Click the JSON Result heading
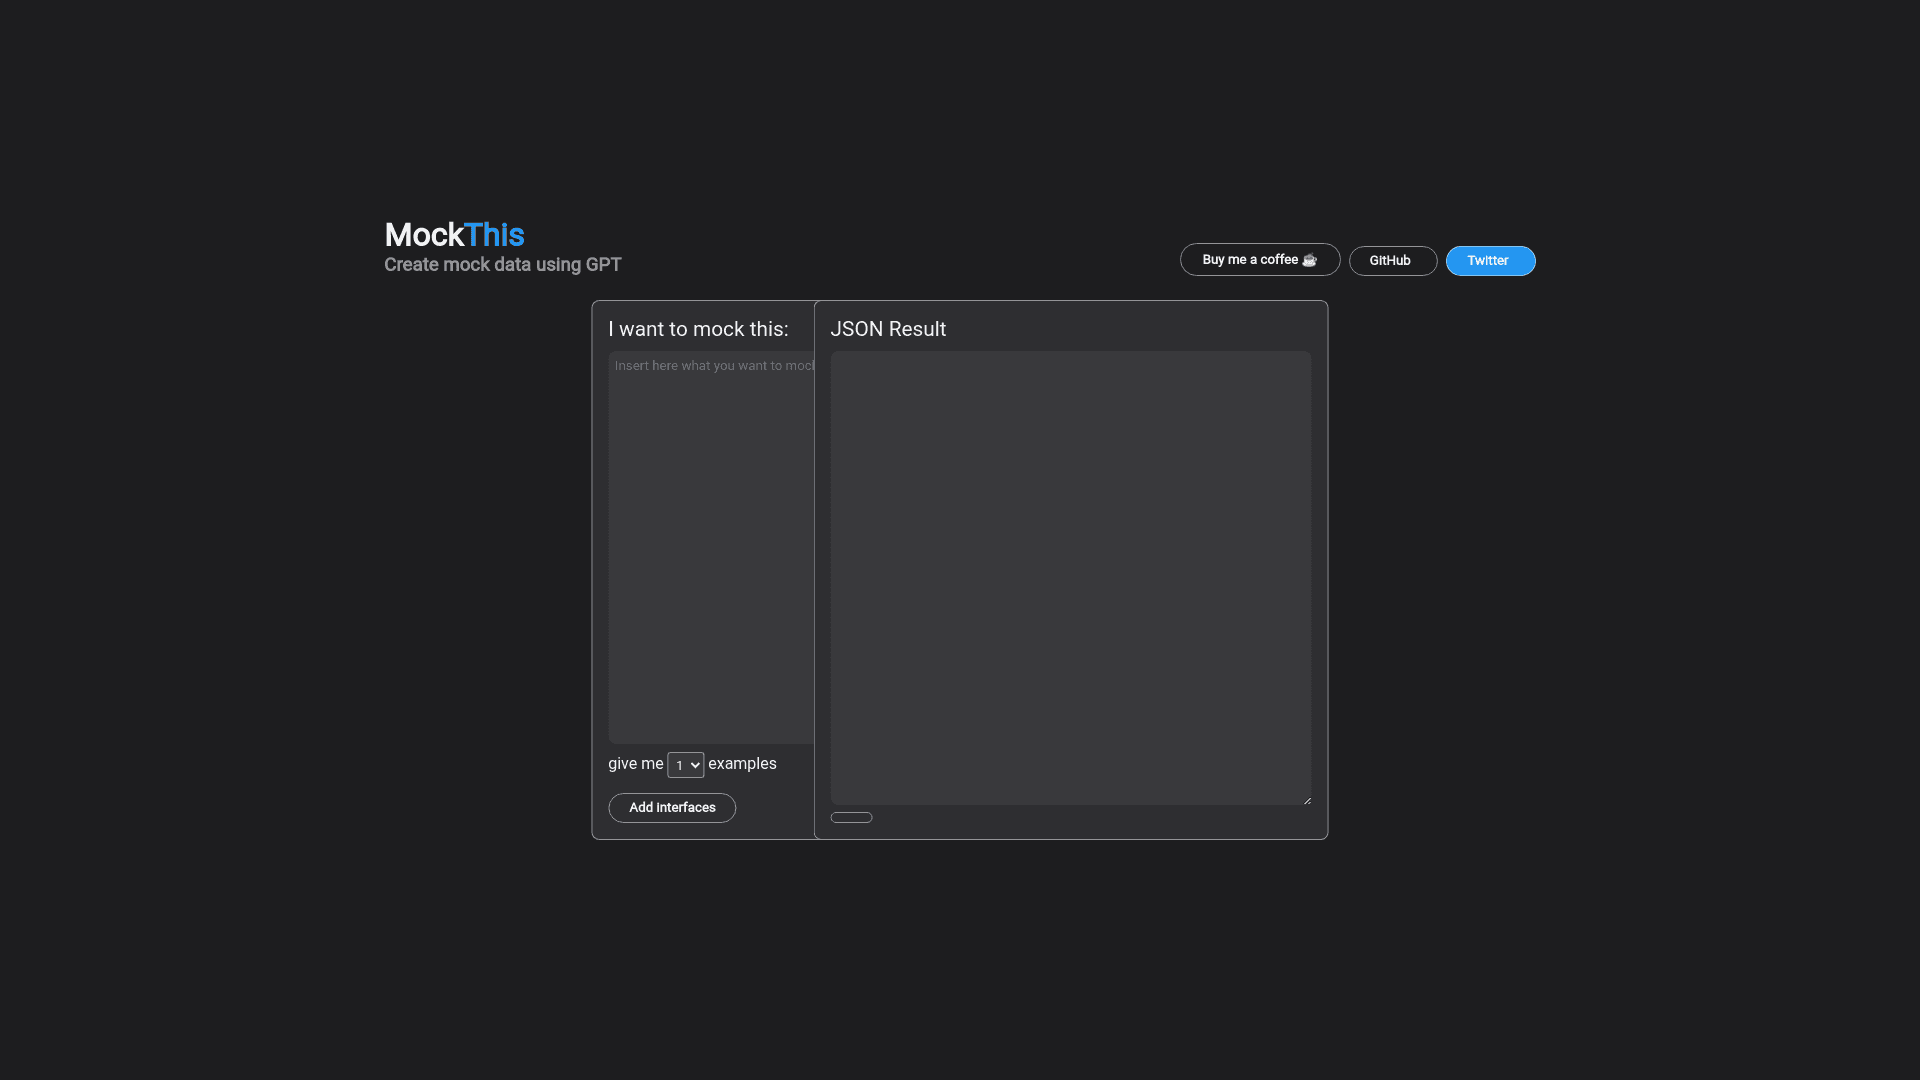Screen dimensions: 1920x1080 (x=888, y=329)
